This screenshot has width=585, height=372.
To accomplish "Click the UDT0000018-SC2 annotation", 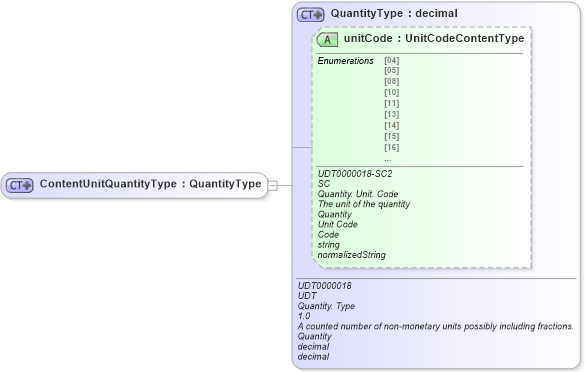I will [355, 174].
